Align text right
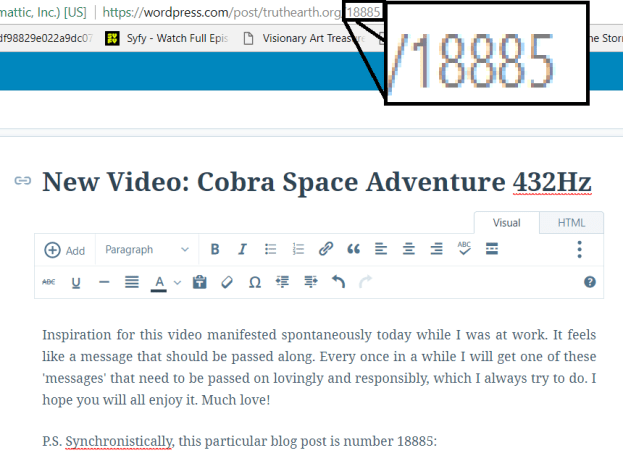The height and width of the screenshot is (453, 623). [x=436, y=250]
